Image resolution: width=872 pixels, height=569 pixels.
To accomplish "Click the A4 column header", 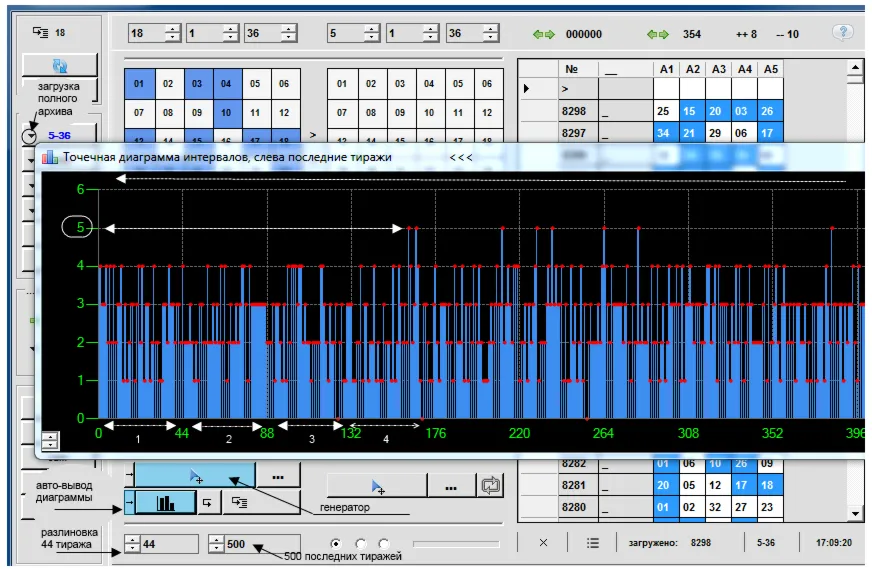I will pos(745,69).
